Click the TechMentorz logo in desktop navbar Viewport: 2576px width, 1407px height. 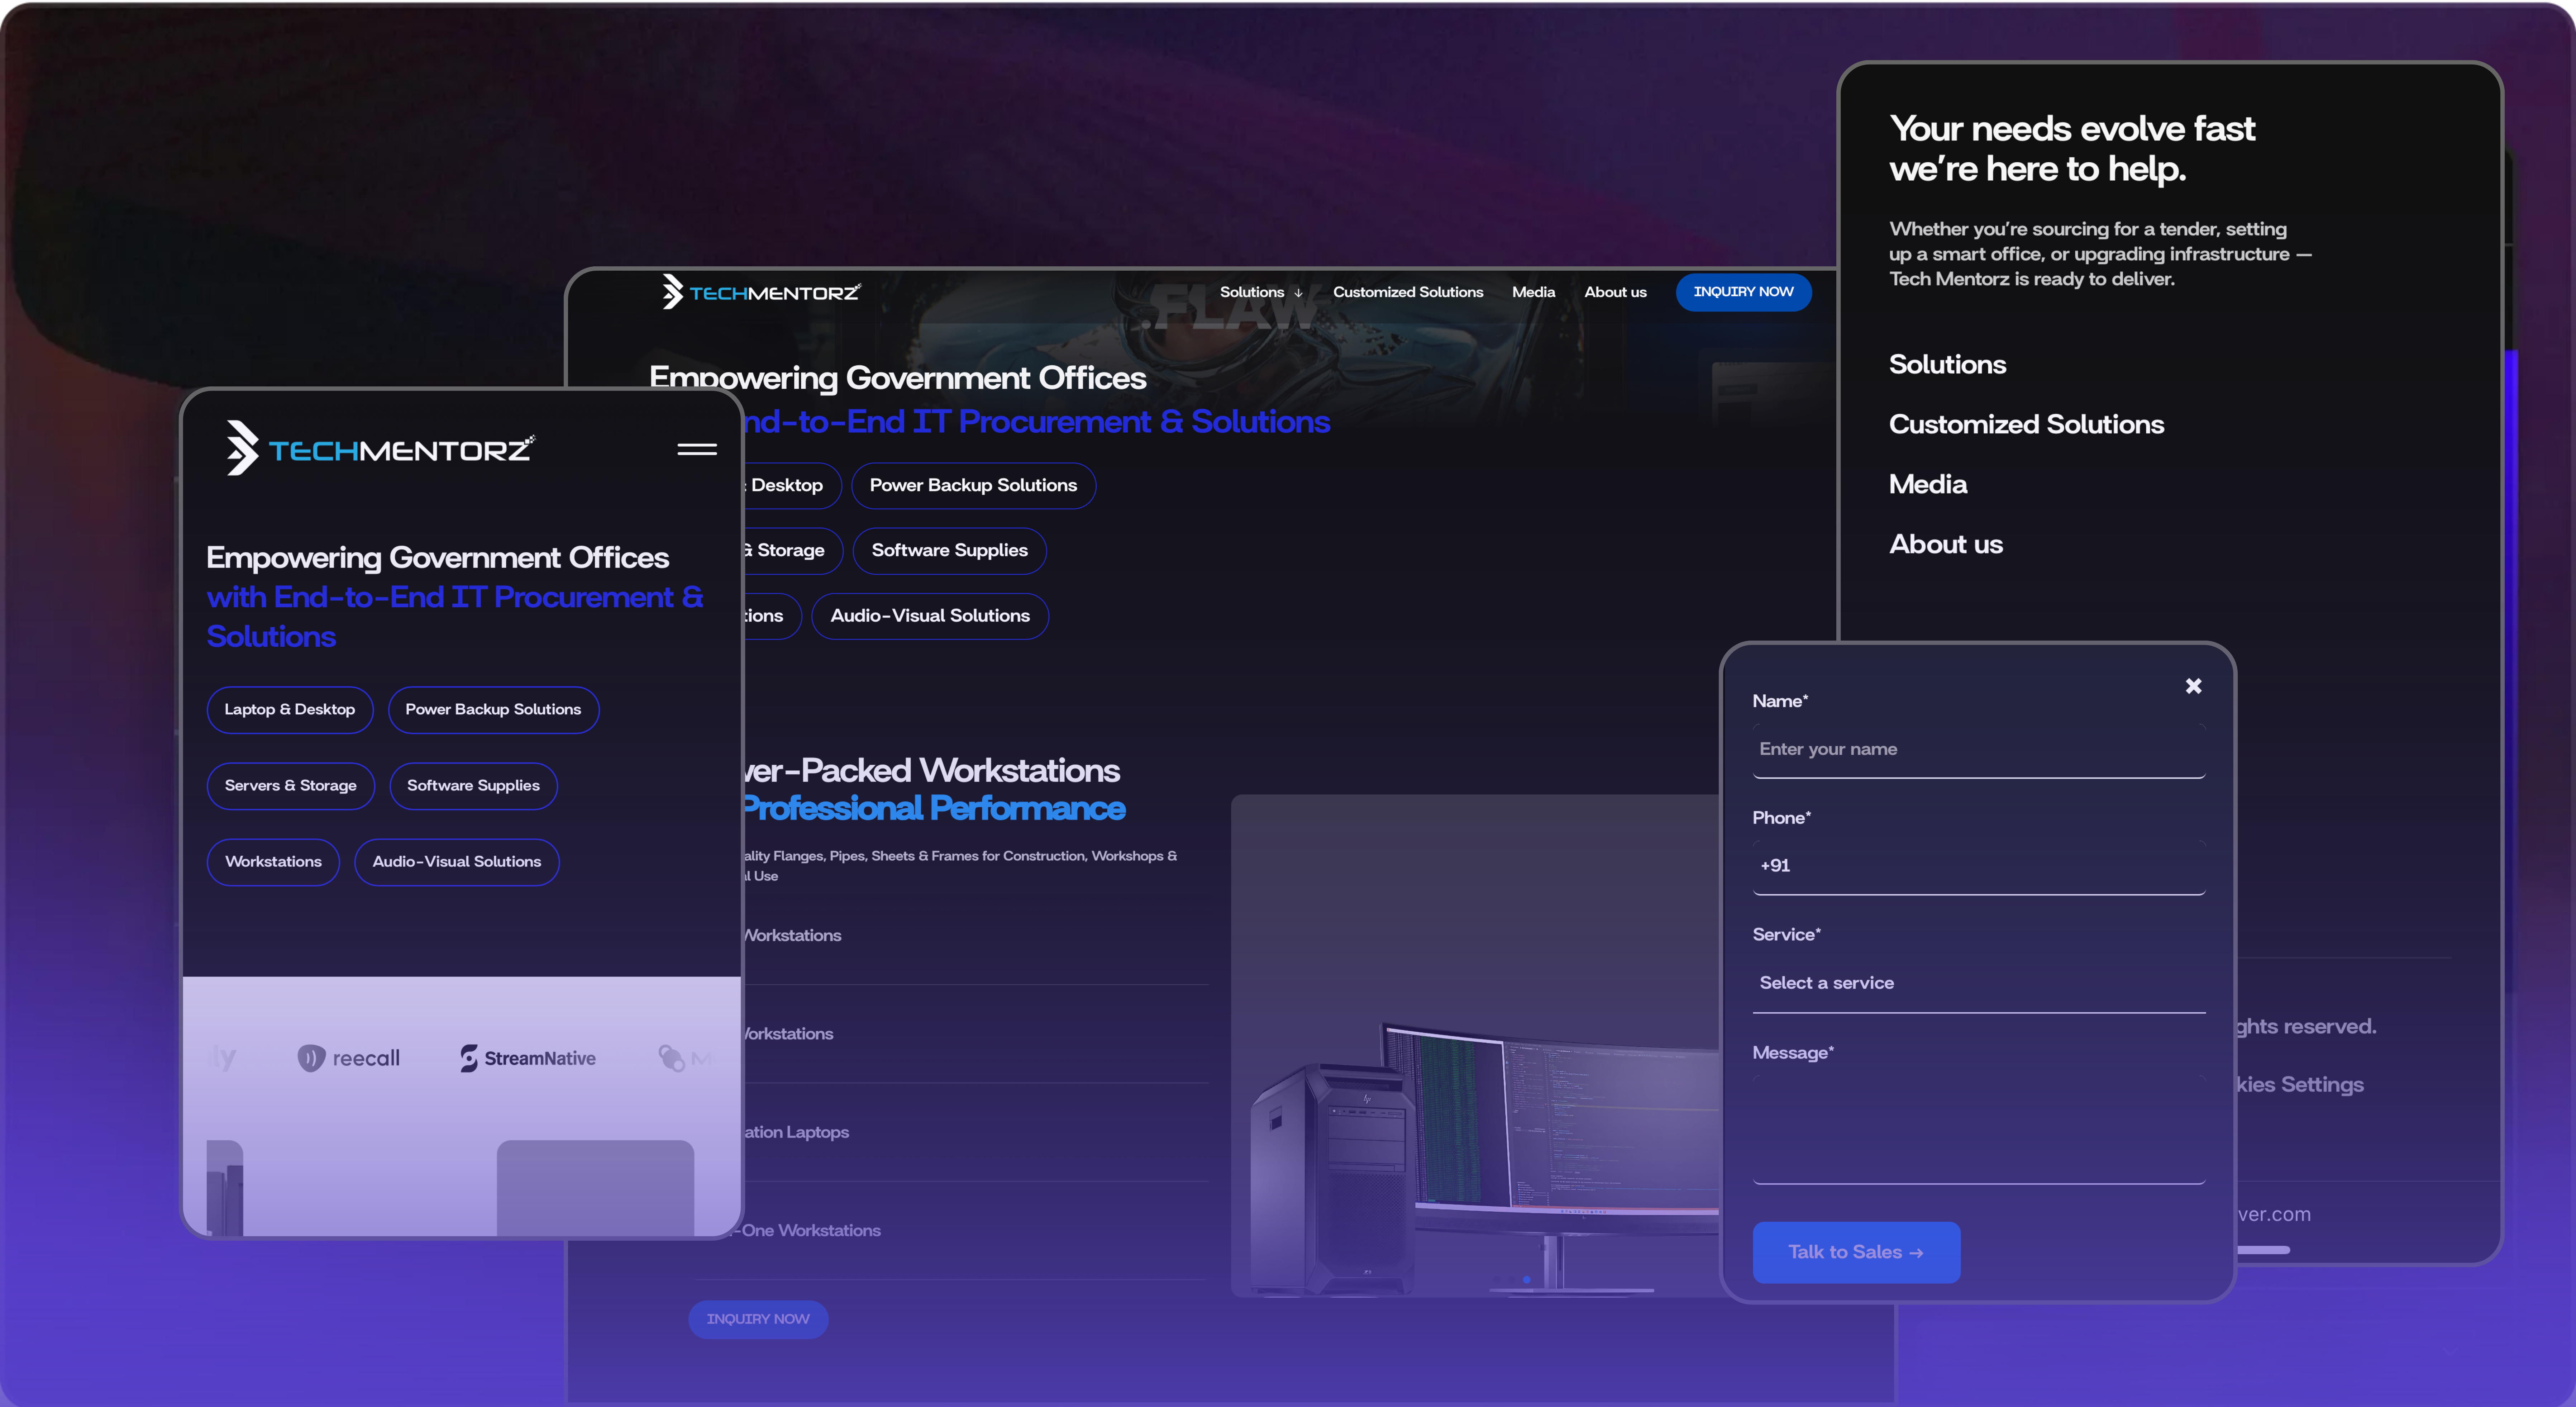click(760, 292)
